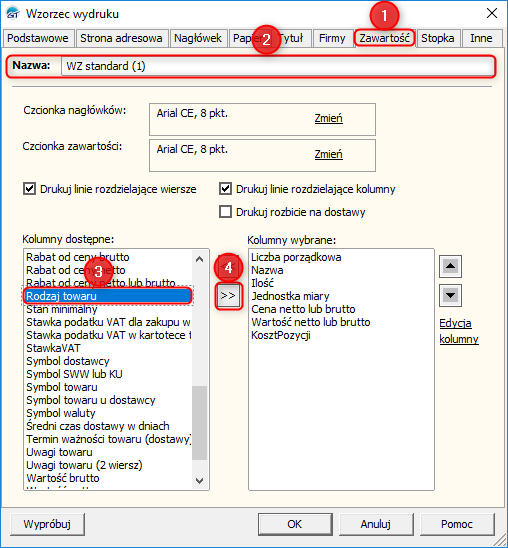Click scroll up arrow in Kolumny dostępne
The image size is (508, 548).
(x=199, y=259)
